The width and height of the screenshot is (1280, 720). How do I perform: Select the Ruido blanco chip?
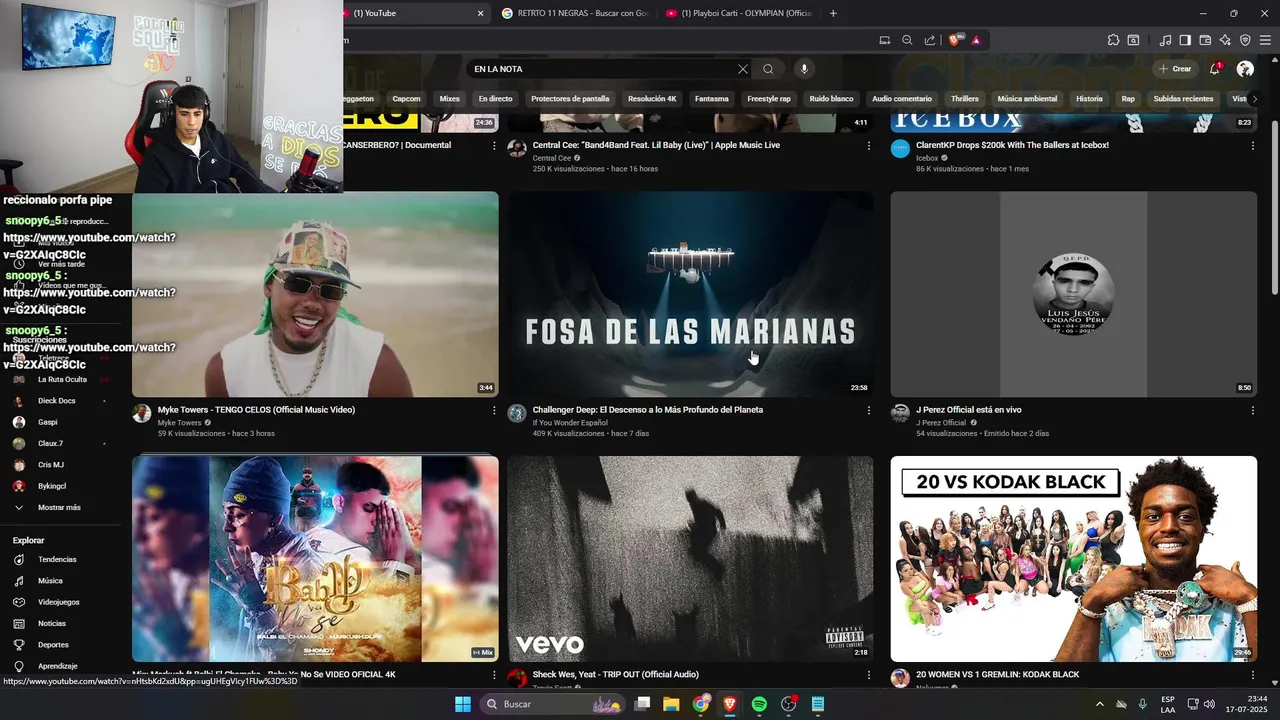[831, 99]
